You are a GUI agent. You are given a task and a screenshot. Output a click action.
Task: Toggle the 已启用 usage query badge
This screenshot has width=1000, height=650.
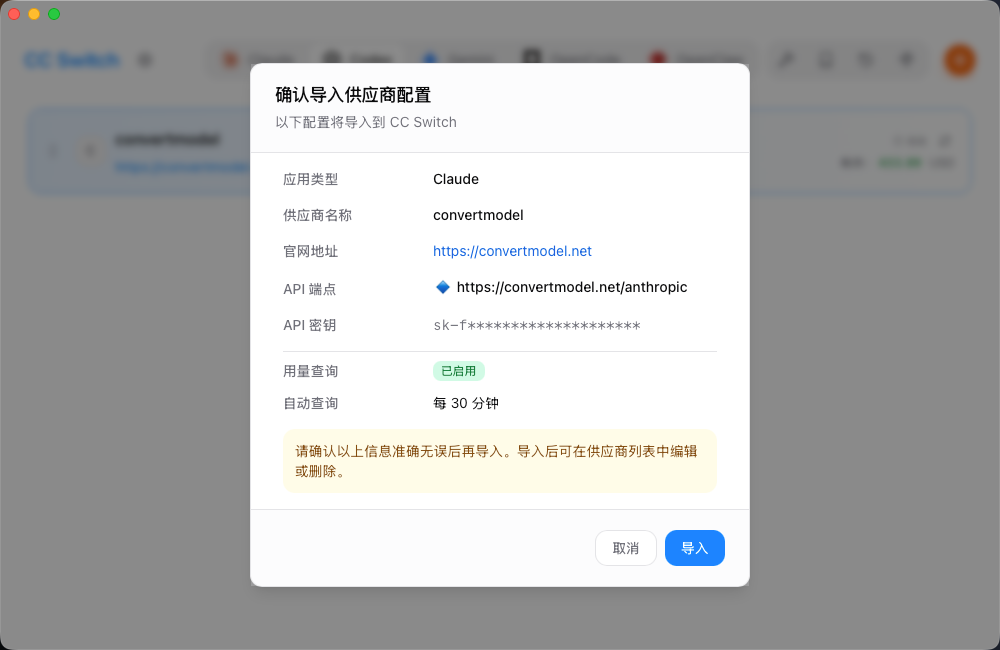pyautogui.click(x=459, y=370)
